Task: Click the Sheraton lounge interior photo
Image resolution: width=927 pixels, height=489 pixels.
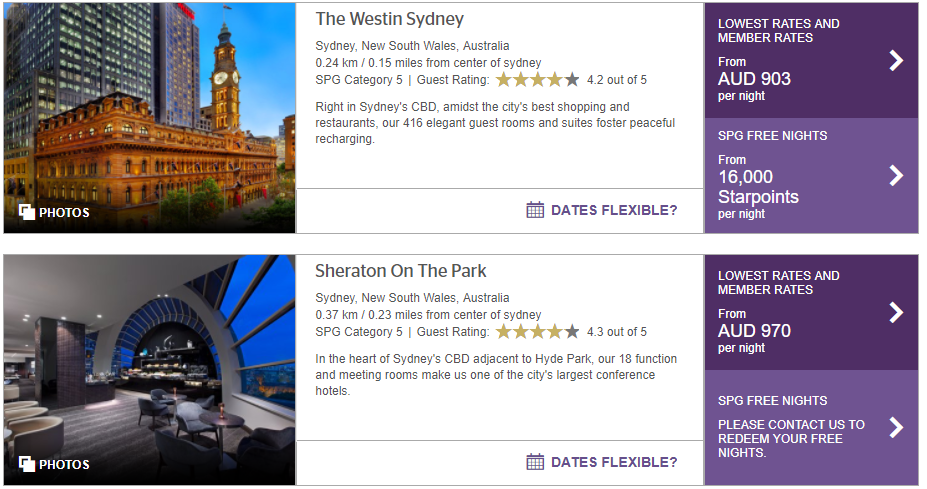Action: click(x=150, y=370)
